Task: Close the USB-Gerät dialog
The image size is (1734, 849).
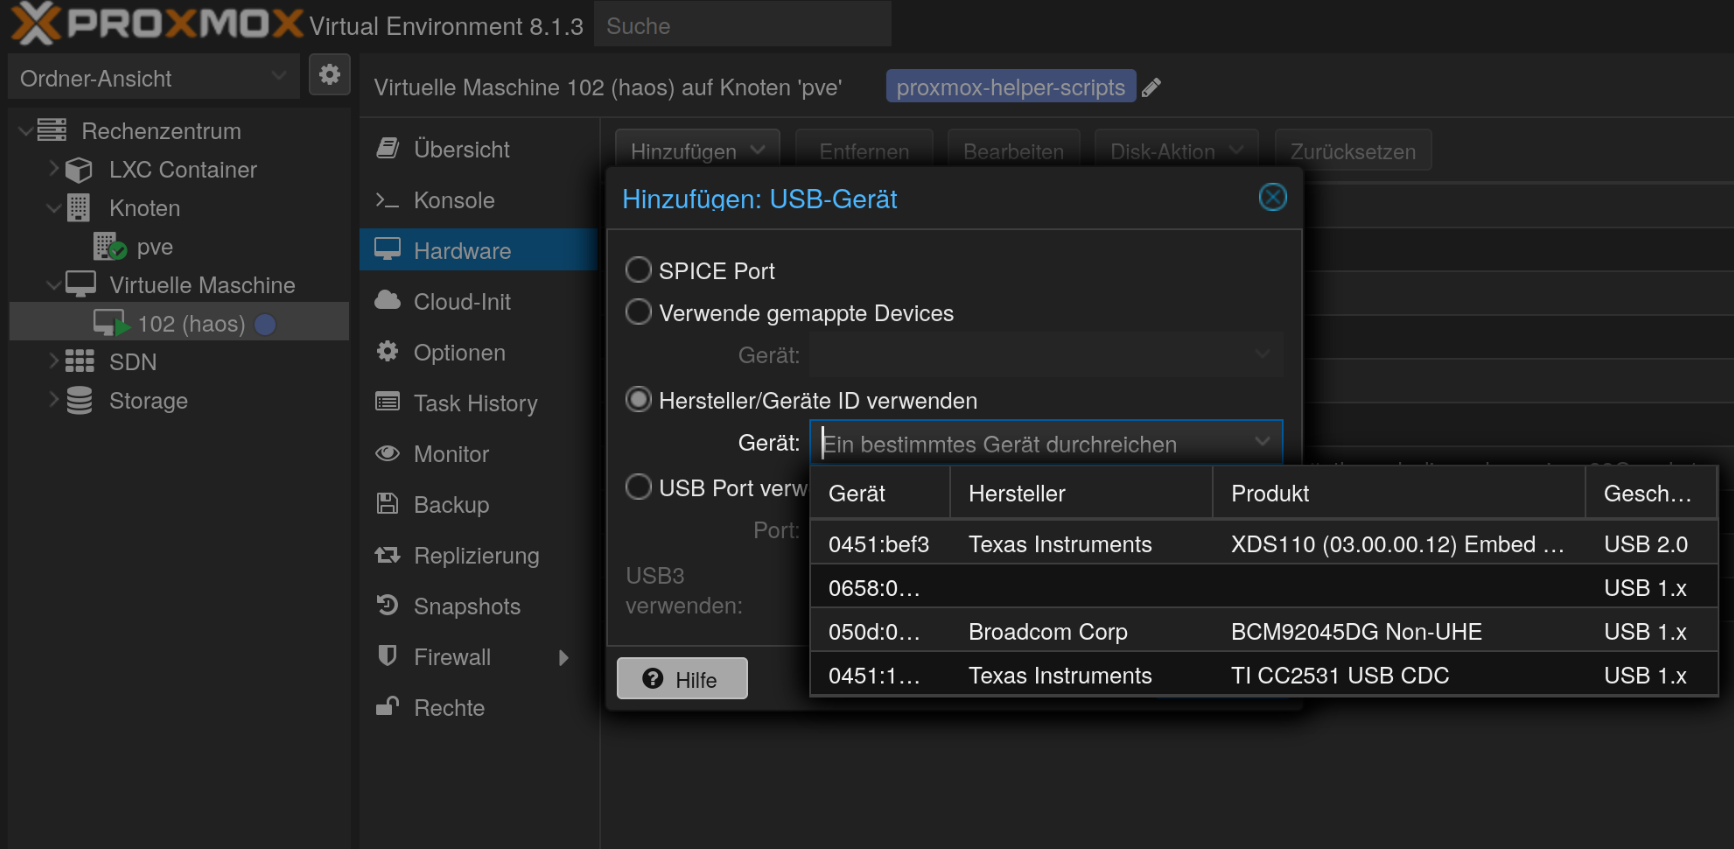Action: 1272,197
